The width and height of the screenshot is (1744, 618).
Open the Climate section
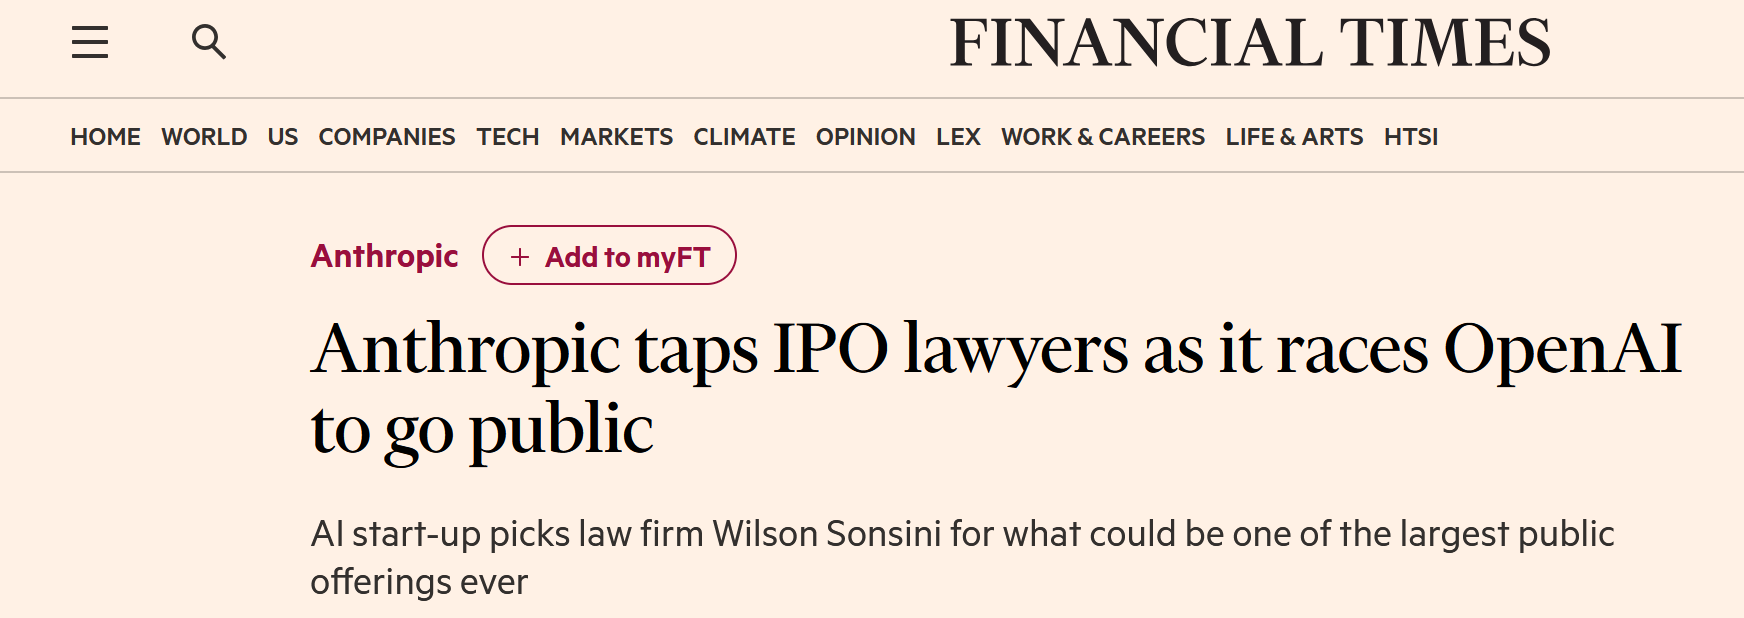tap(744, 137)
